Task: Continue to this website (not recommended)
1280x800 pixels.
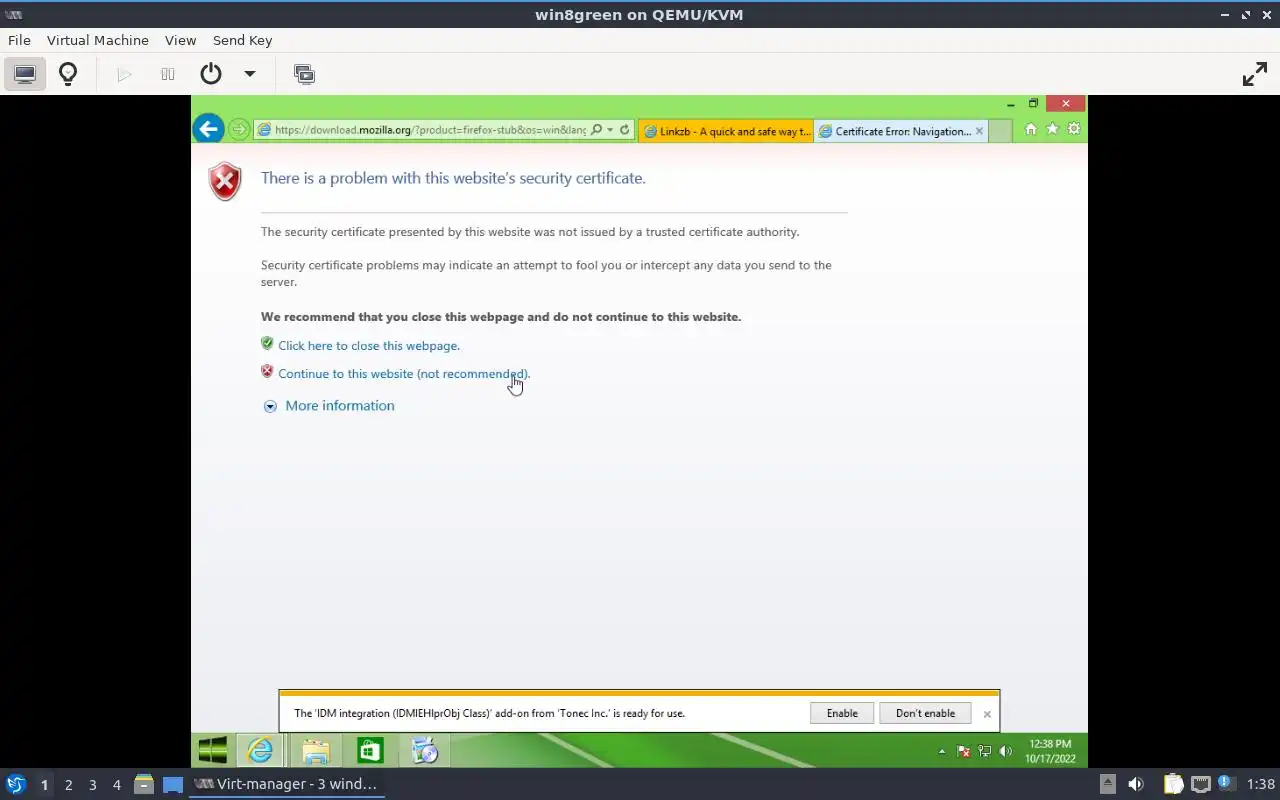Action: tap(404, 374)
